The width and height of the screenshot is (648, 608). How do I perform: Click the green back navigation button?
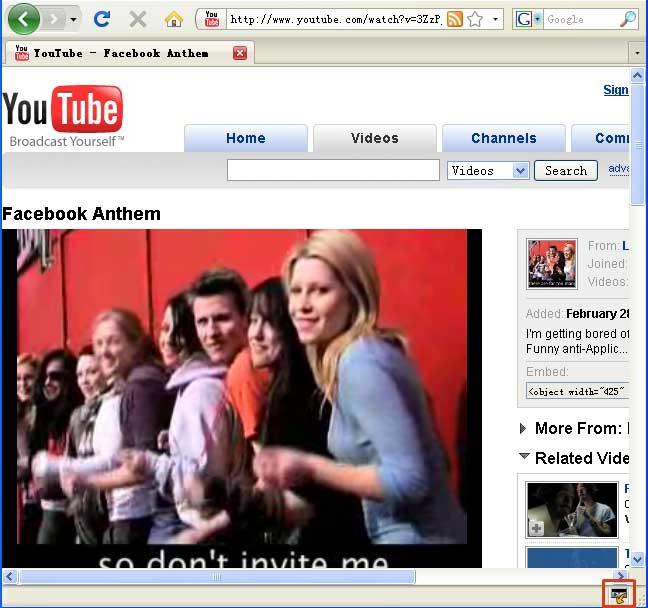[24, 19]
